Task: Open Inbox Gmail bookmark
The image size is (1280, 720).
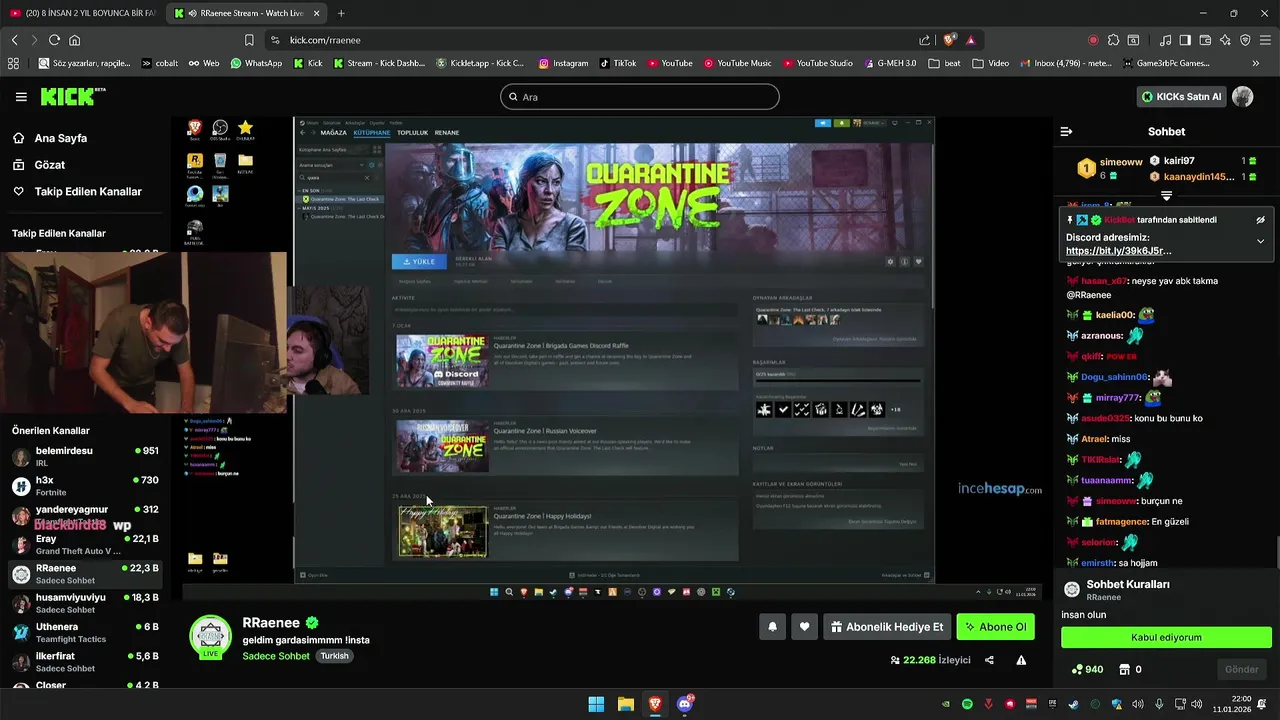Action: point(1065,63)
